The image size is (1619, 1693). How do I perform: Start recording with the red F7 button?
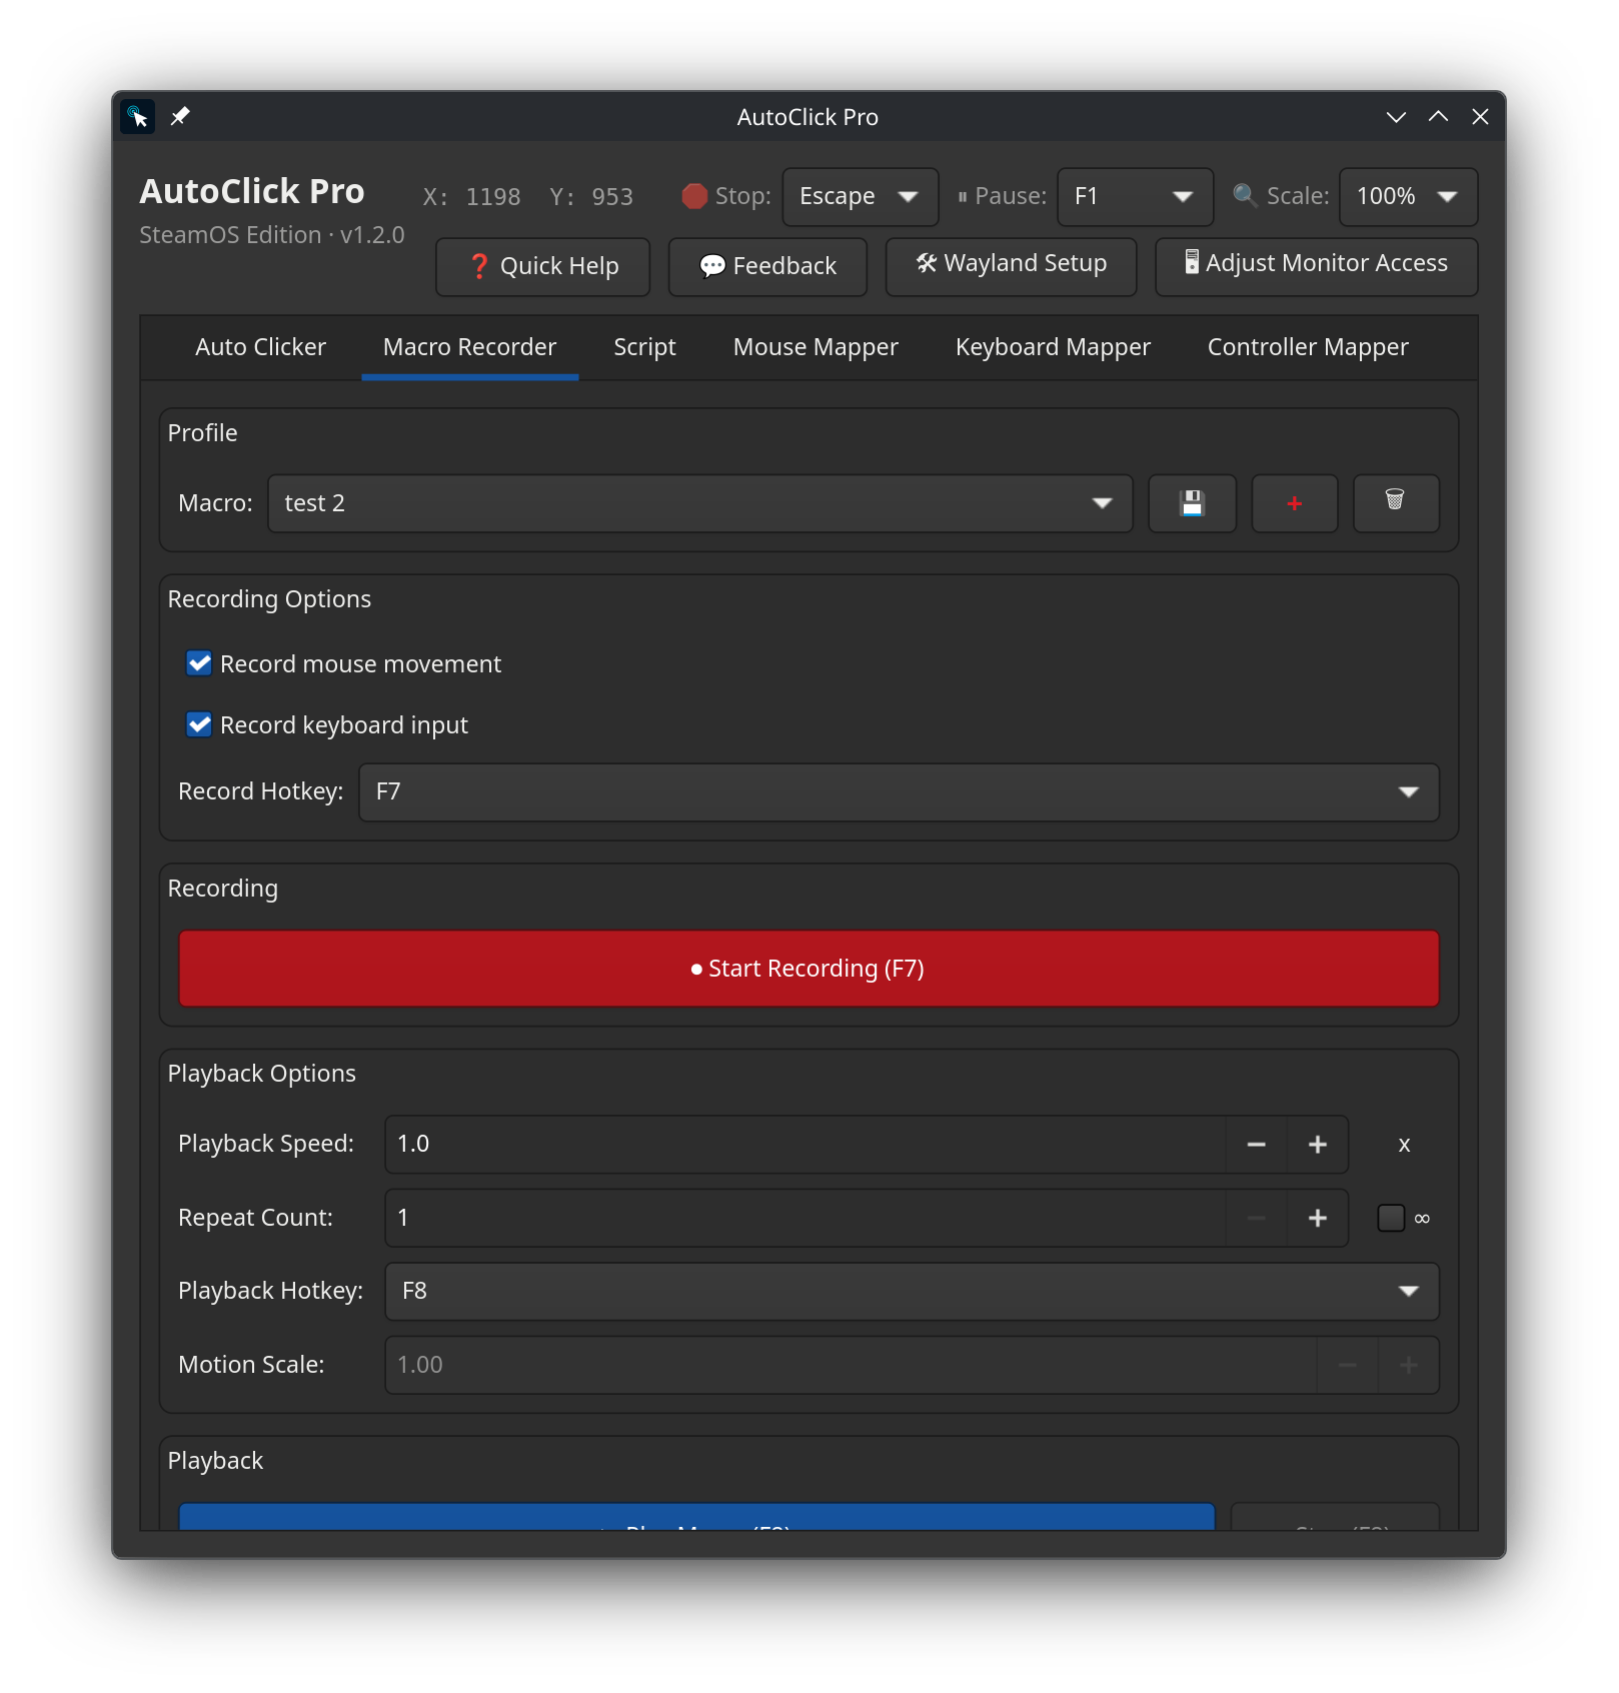click(x=808, y=968)
